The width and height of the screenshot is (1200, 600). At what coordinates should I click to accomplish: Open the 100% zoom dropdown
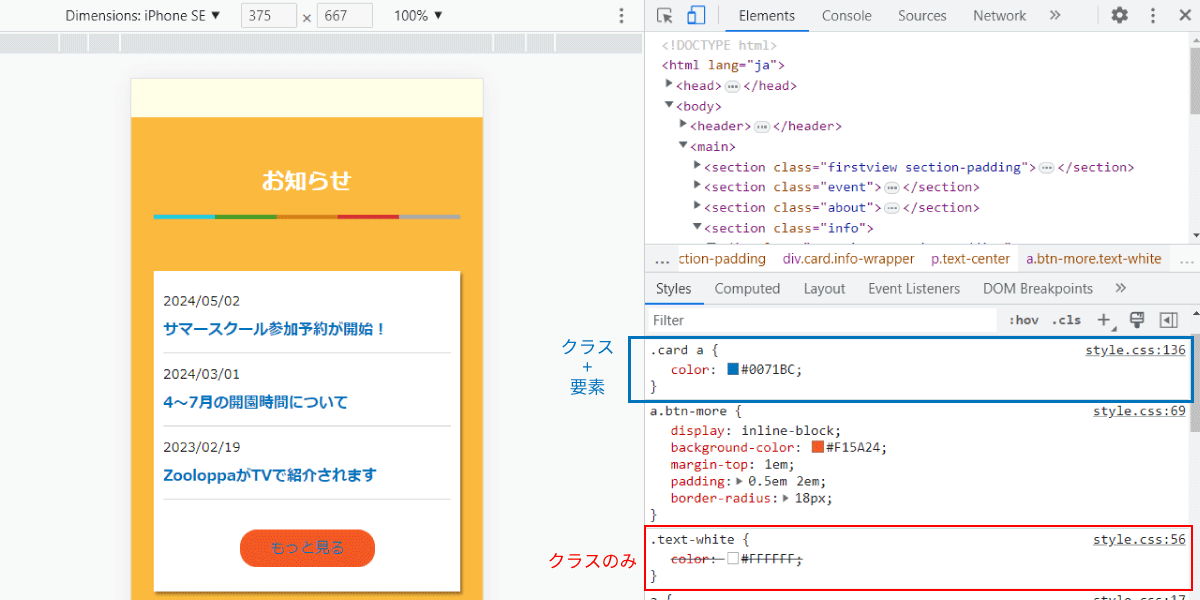[418, 15]
